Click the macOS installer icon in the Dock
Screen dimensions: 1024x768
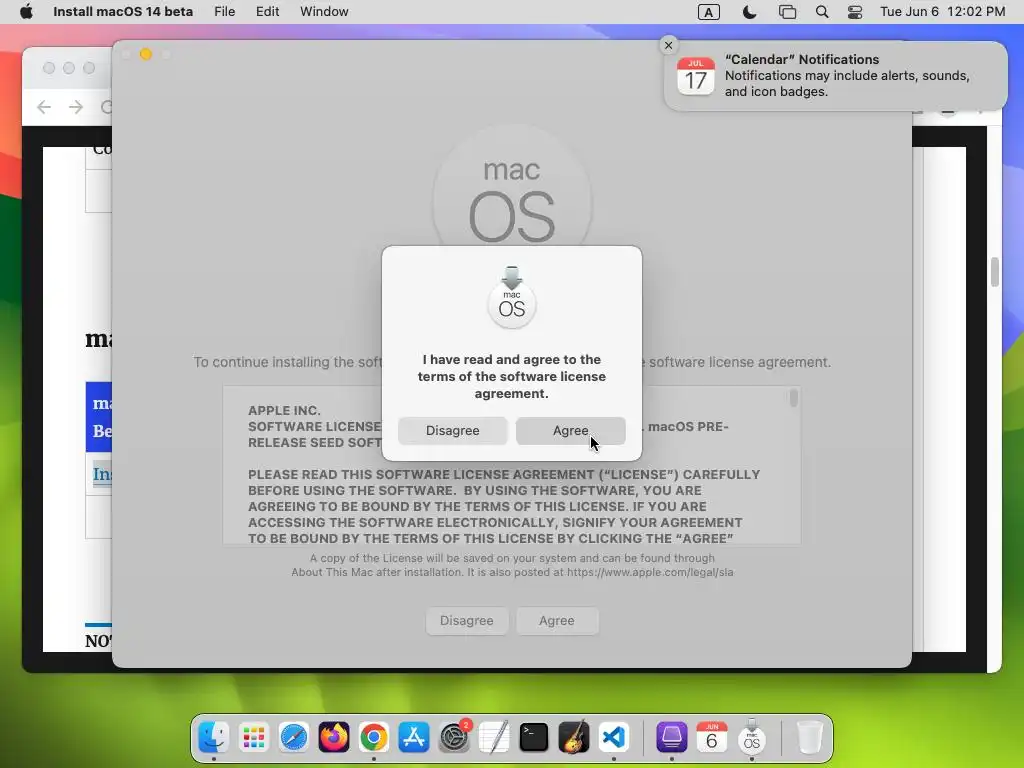pos(752,737)
